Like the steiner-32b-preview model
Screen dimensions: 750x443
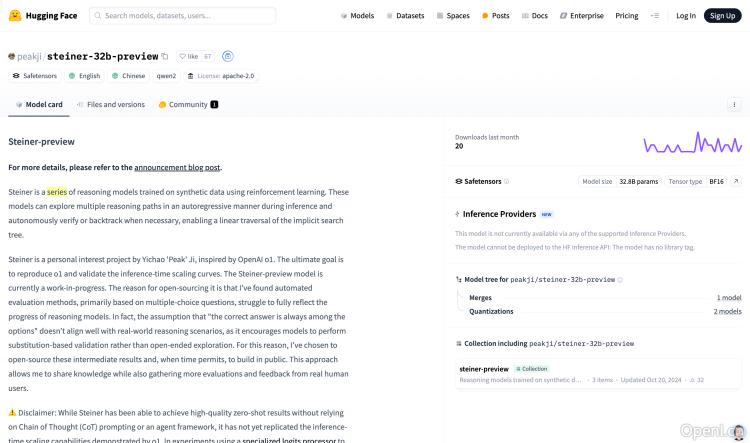(188, 57)
